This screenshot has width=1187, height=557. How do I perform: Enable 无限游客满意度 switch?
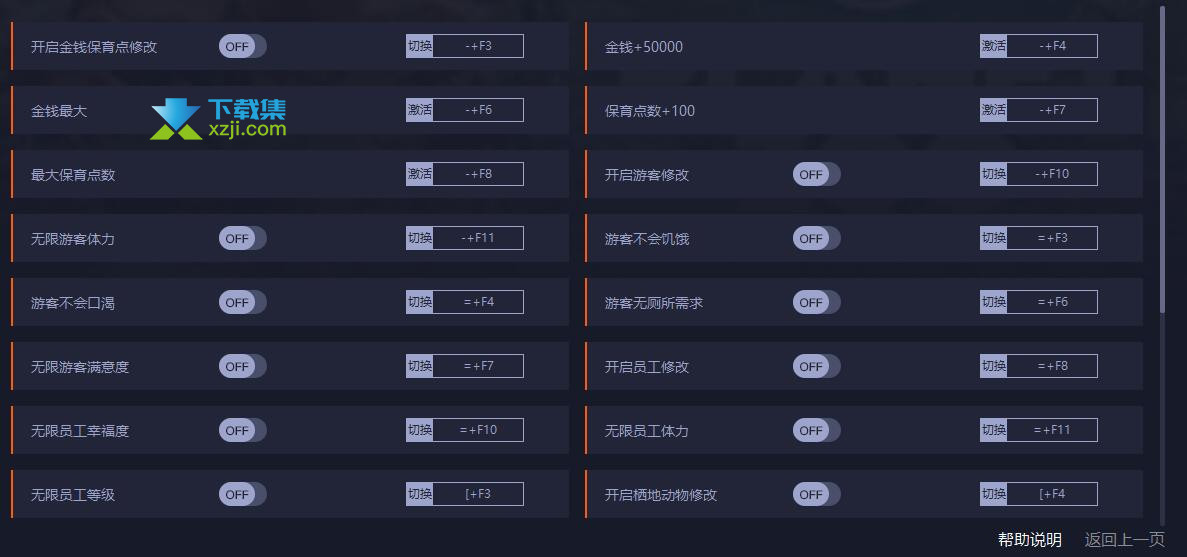point(243,366)
